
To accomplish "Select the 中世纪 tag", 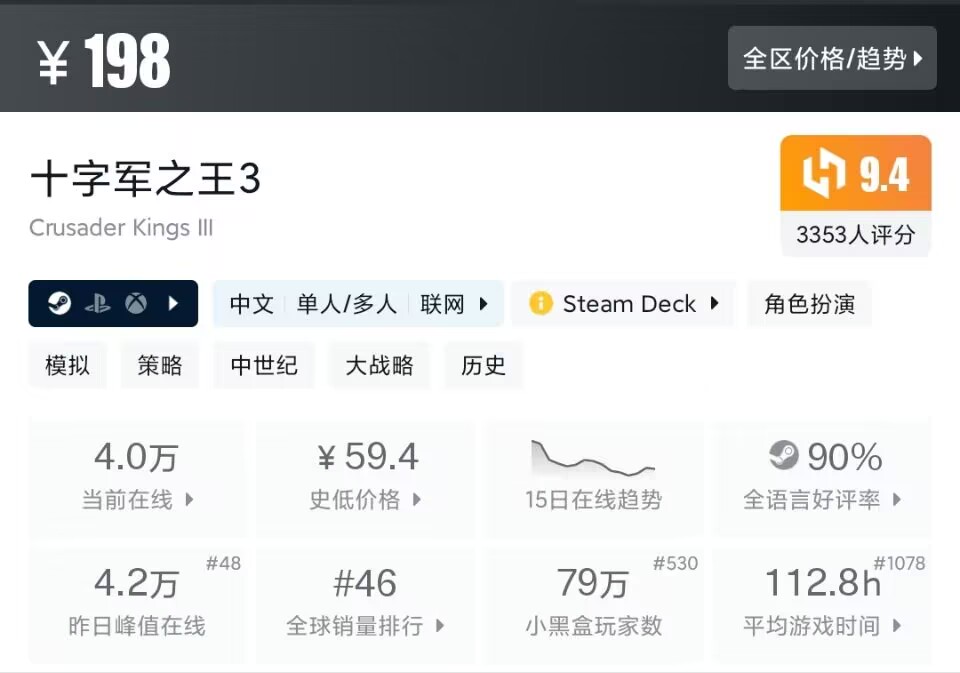I will tap(264, 366).
